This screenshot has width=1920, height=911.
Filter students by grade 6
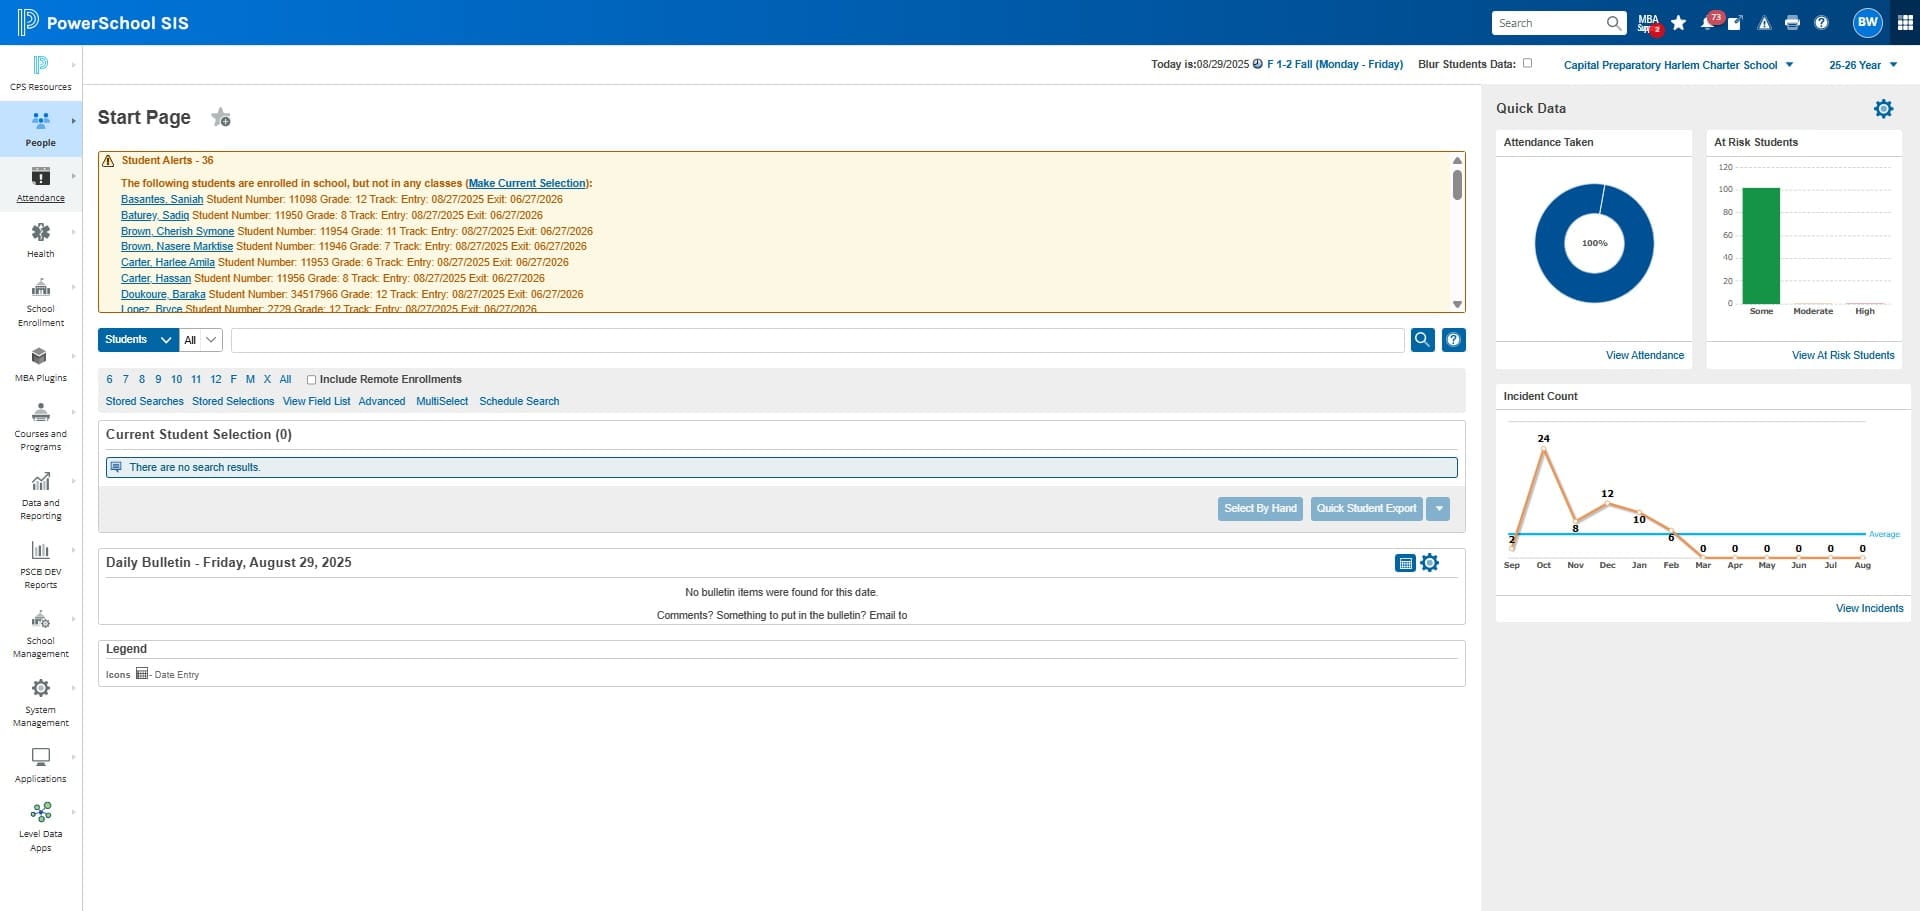(x=109, y=380)
